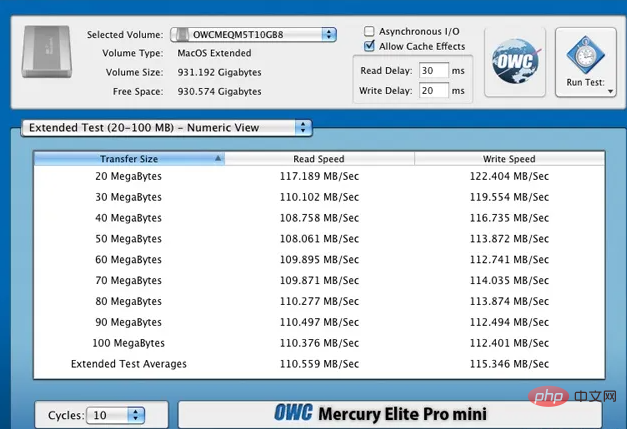The image size is (627, 429).
Task: Click the 930.574 Gigabytes free space value
Action: click(219, 92)
